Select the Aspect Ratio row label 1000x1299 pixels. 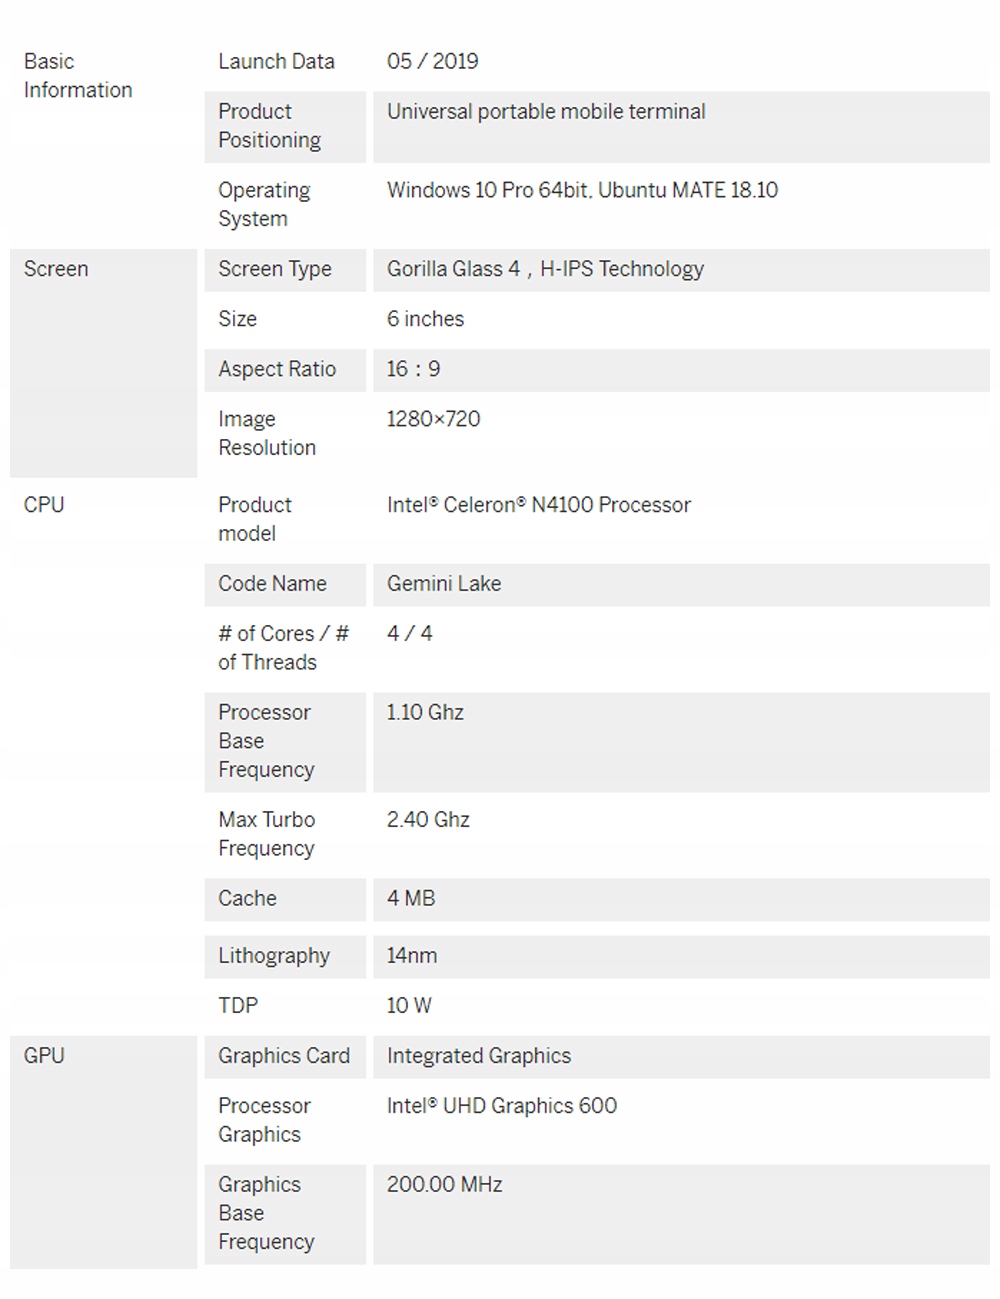coord(277,369)
